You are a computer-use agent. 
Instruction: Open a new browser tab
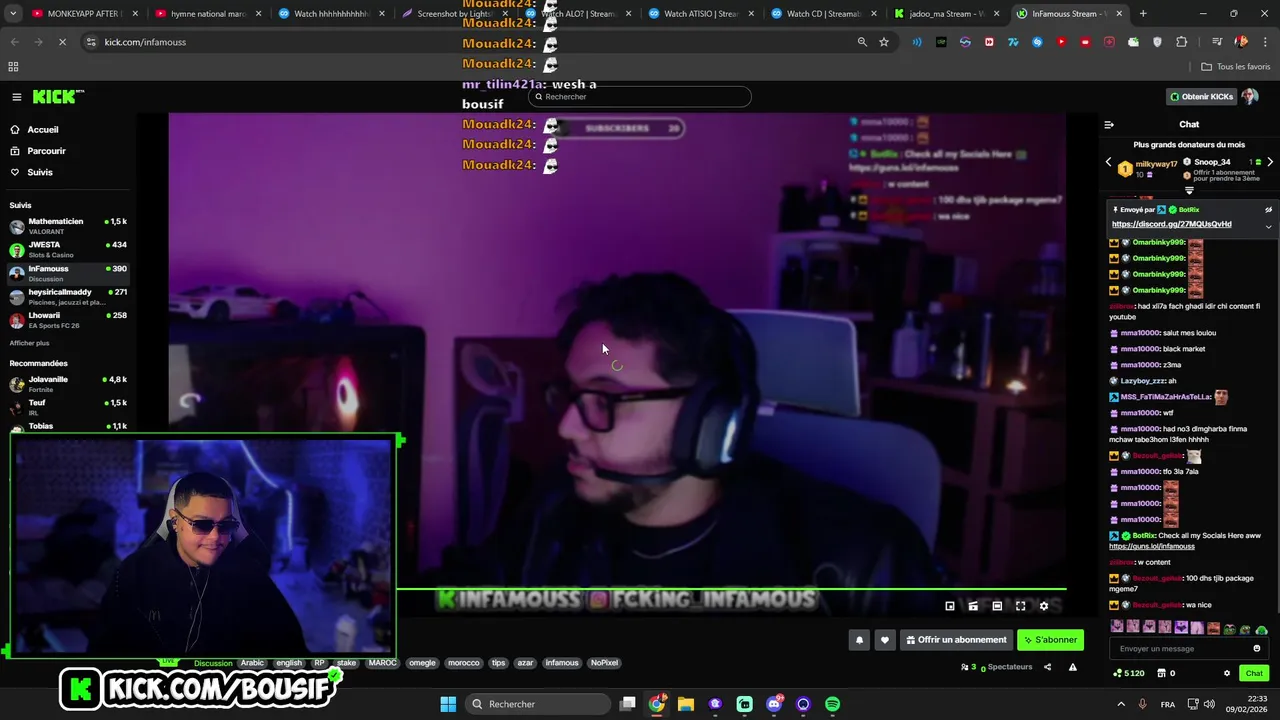click(1143, 14)
